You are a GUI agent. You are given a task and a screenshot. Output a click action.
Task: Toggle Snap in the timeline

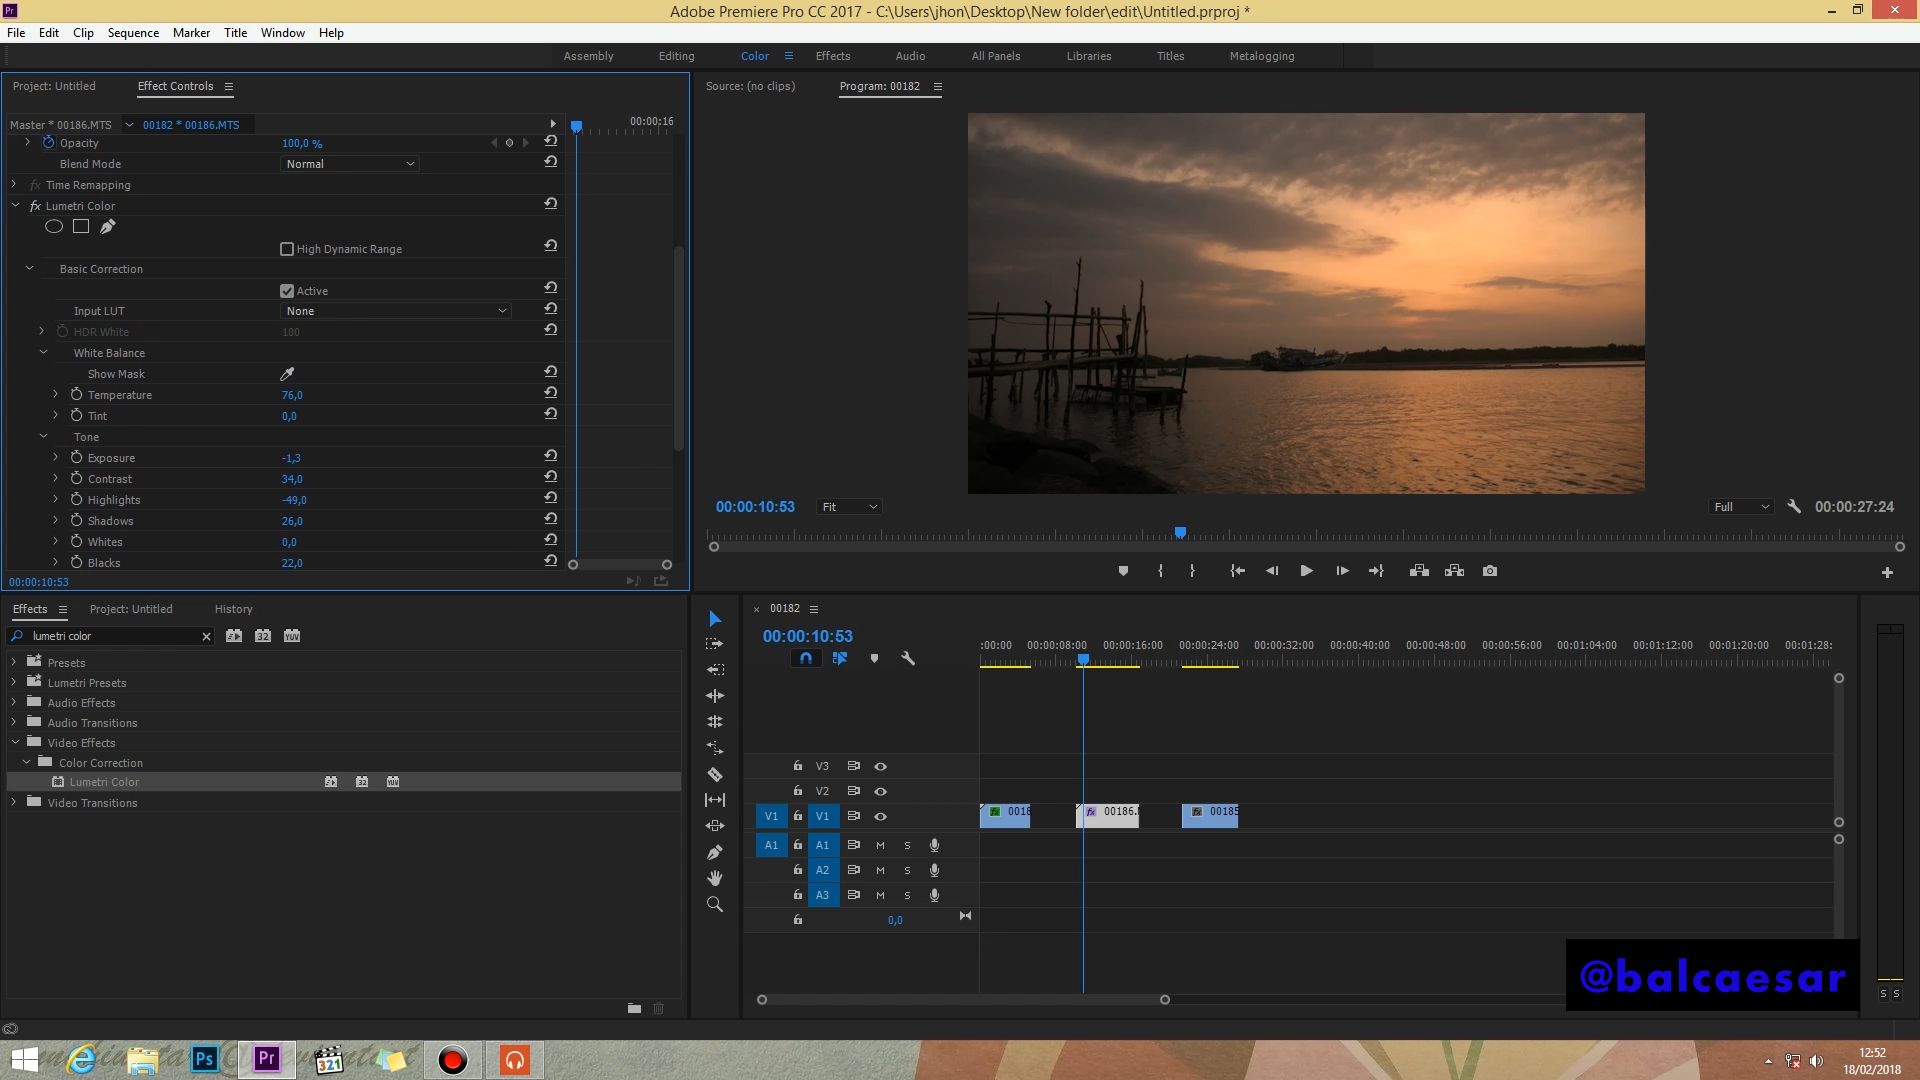(x=806, y=659)
